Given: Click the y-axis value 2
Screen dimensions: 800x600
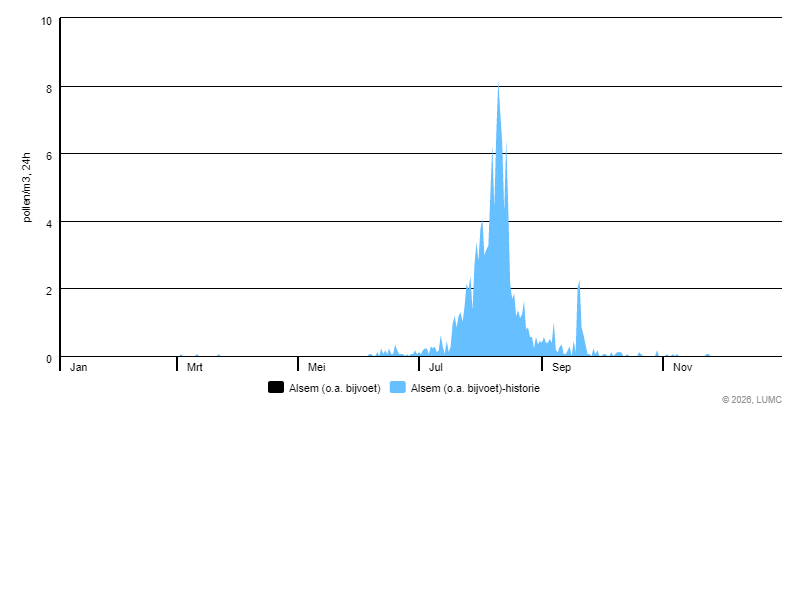Looking at the screenshot, I should click(49, 290).
